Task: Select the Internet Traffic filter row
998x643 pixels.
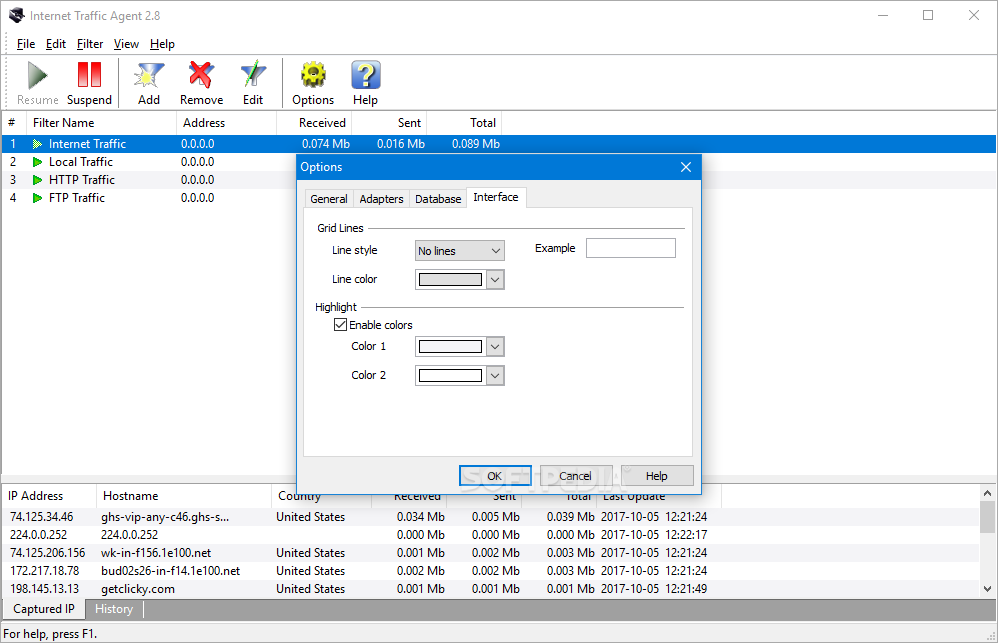Action: pyautogui.click(x=499, y=144)
